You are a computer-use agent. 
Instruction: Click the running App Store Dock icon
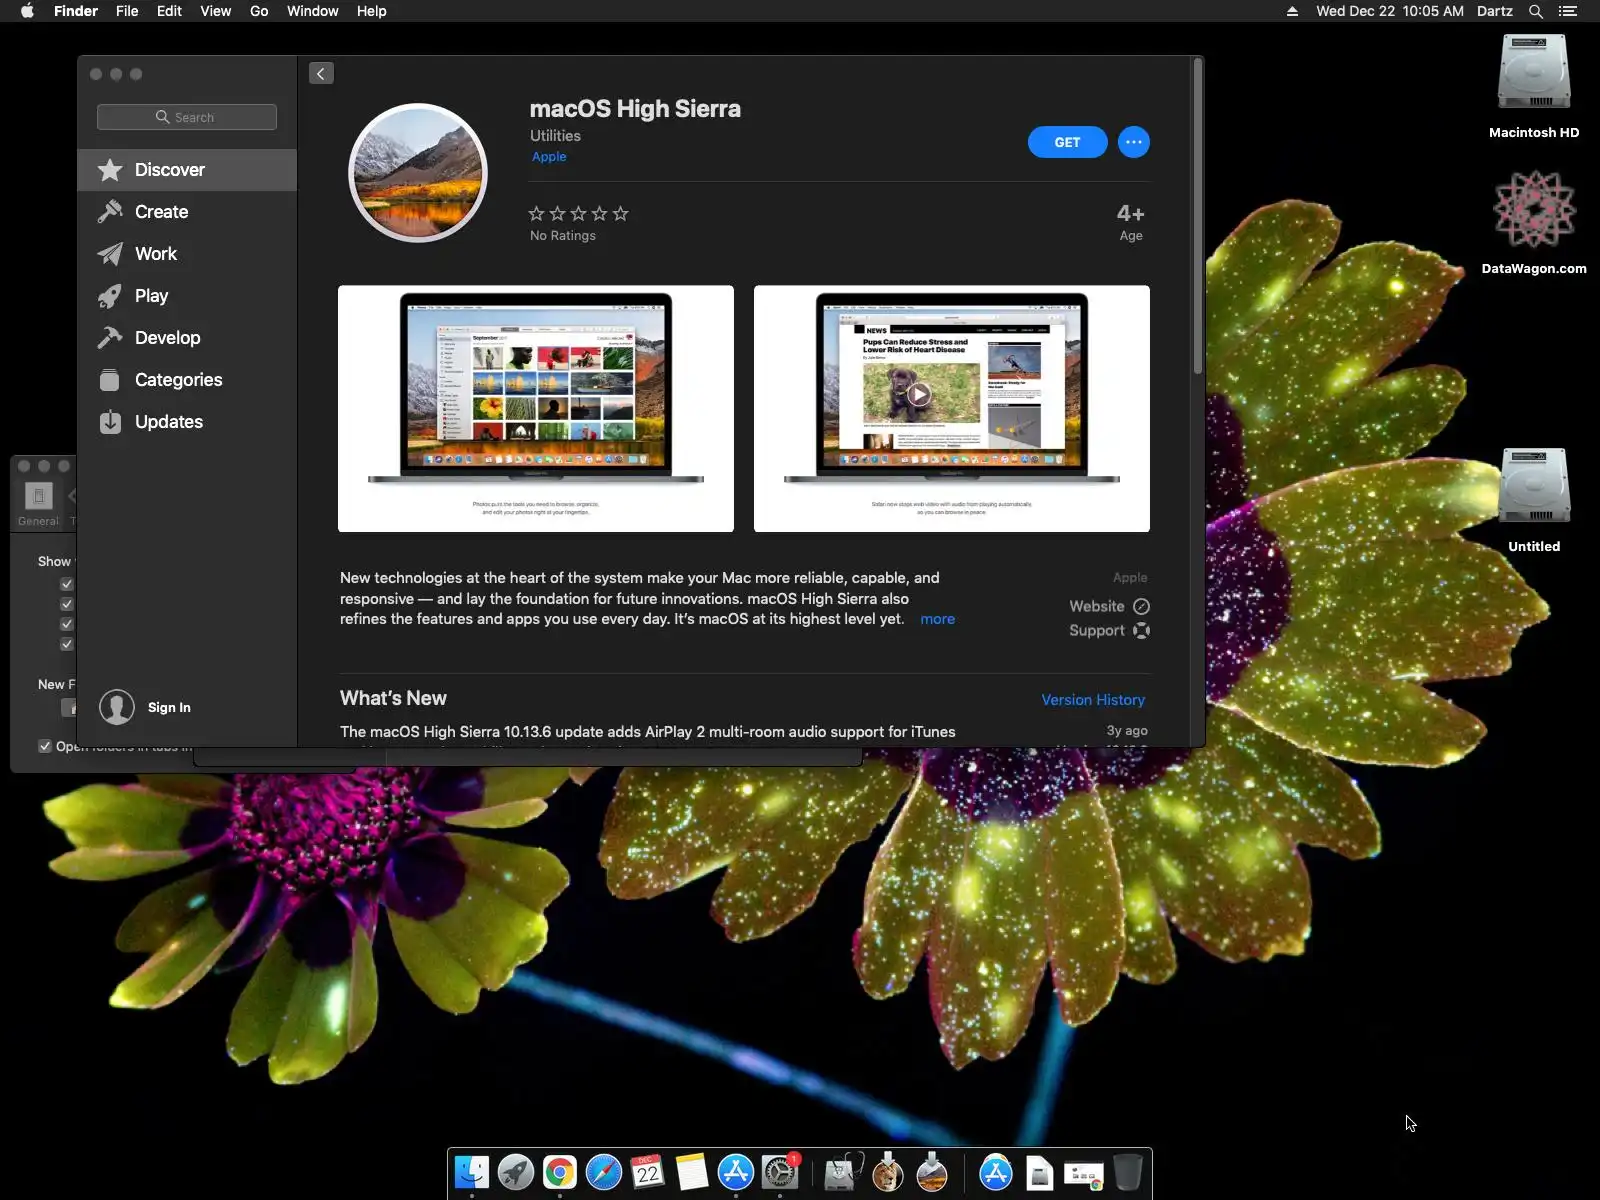click(x=736, y=1172)
